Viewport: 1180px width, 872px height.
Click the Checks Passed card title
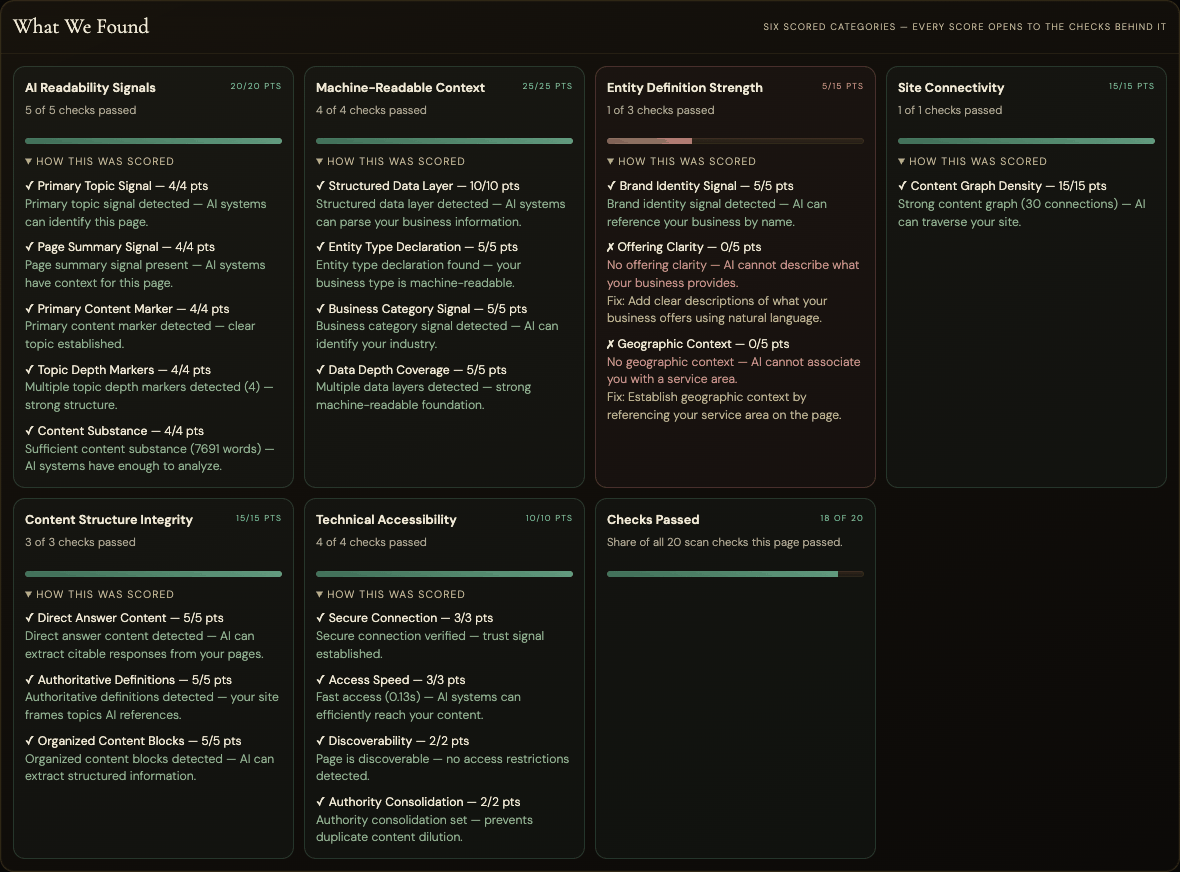click(653, 520)
